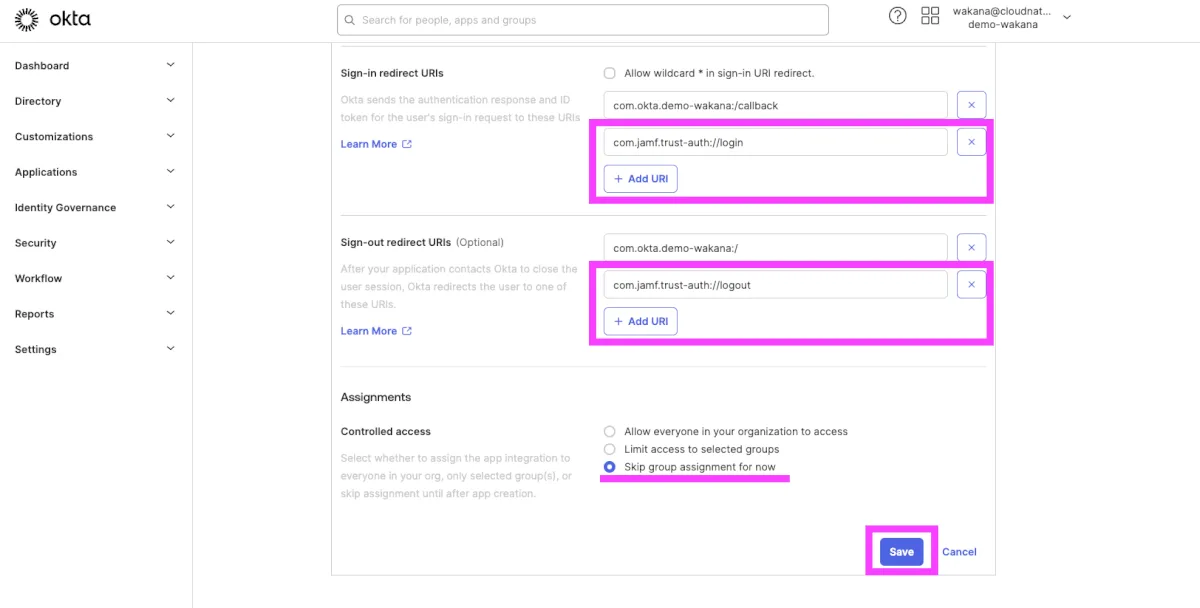Choose Limit access to selected groups

pyautogui.click(x=609, y=450)
